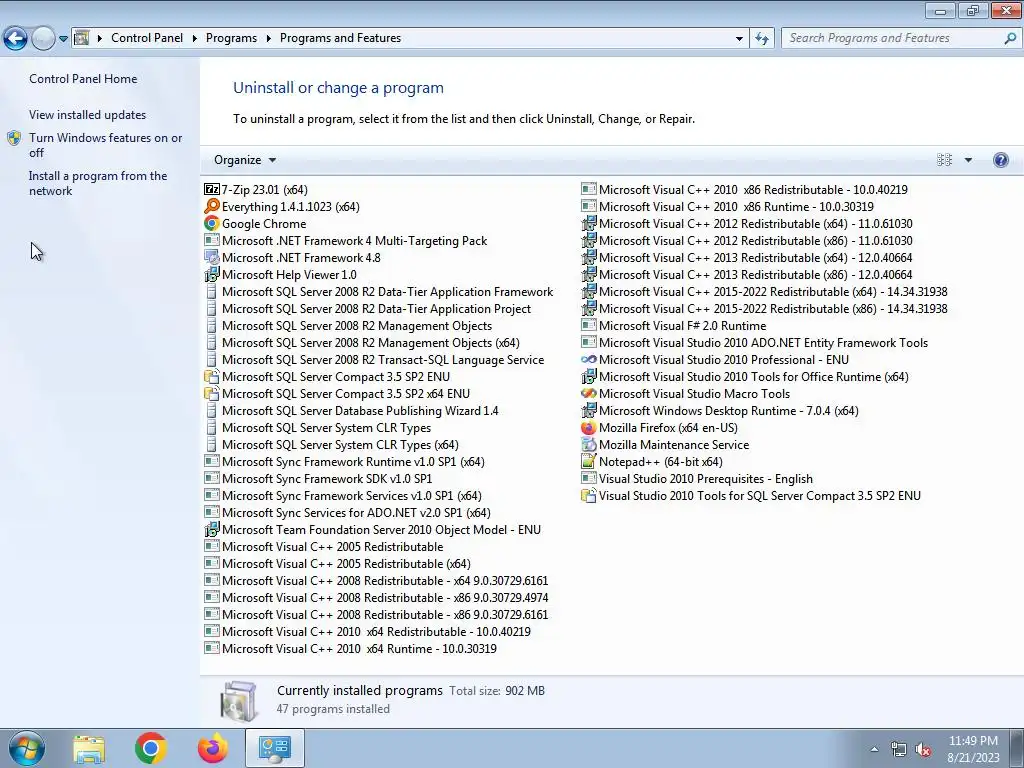Click the search magnifier icon
The width and height of the screenshot is (1024, 768).
pyautogui.click(x=1010, y=39)
